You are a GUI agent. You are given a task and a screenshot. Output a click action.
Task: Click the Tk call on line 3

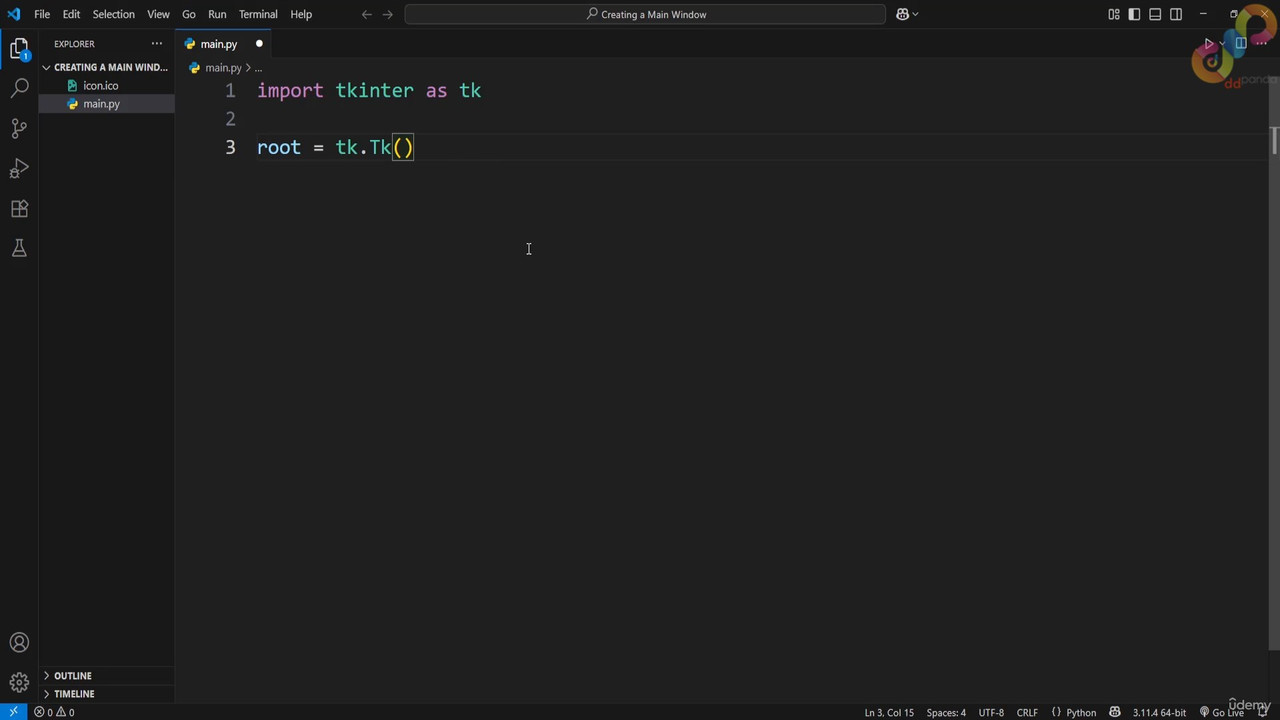click(380, 148)
